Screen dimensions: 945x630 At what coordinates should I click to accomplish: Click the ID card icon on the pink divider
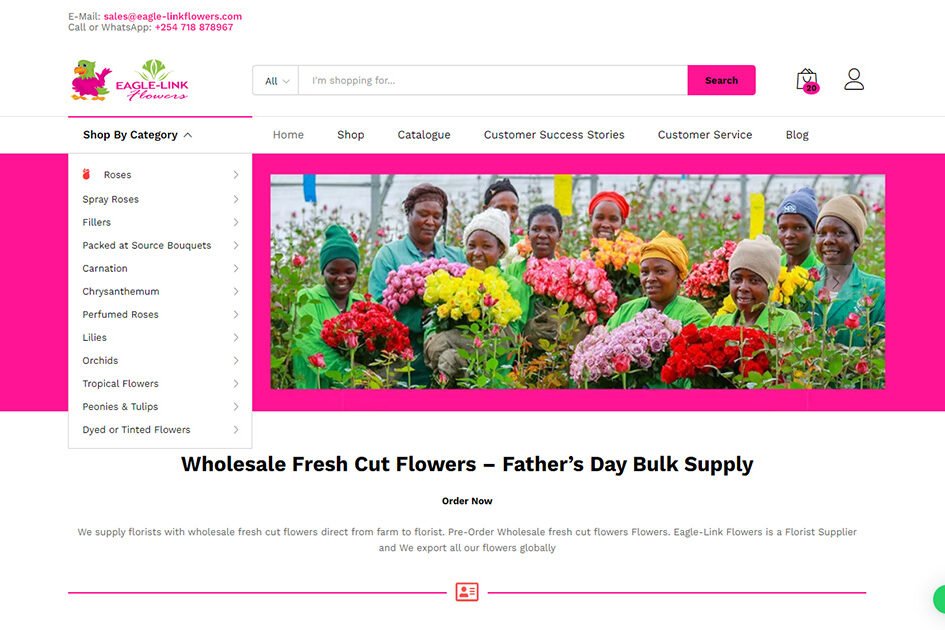point(466,591)
